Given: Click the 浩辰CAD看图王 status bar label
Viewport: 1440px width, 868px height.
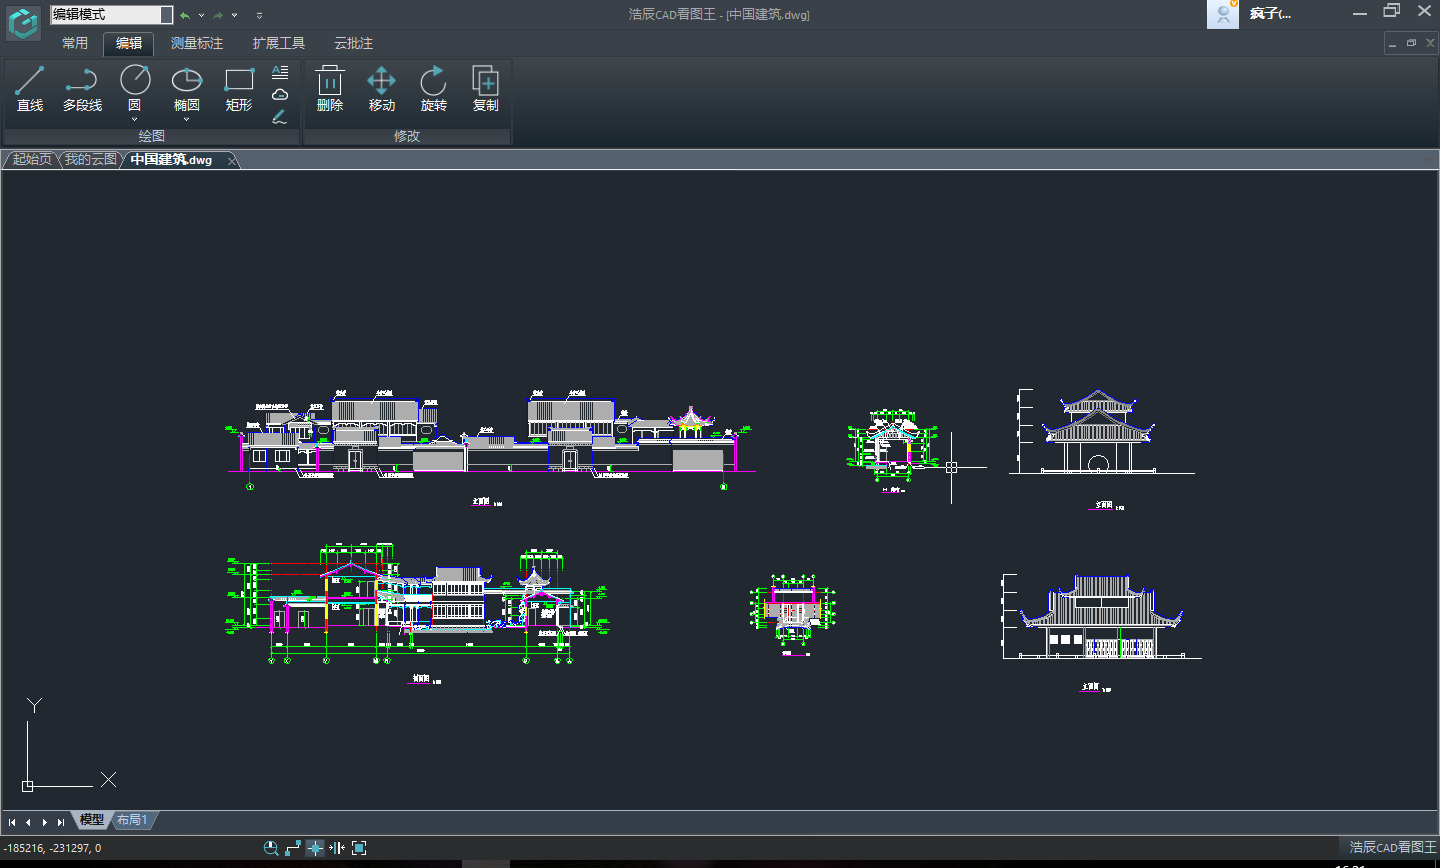Looking at the screenshot, I should 1392,847.
